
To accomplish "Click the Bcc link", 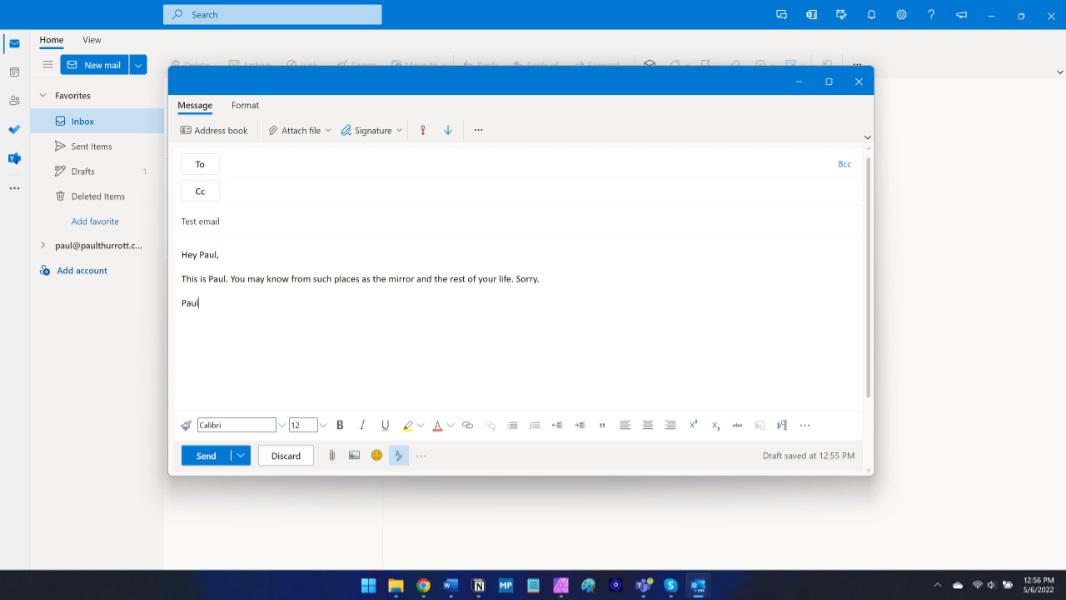I will (844, 164).
